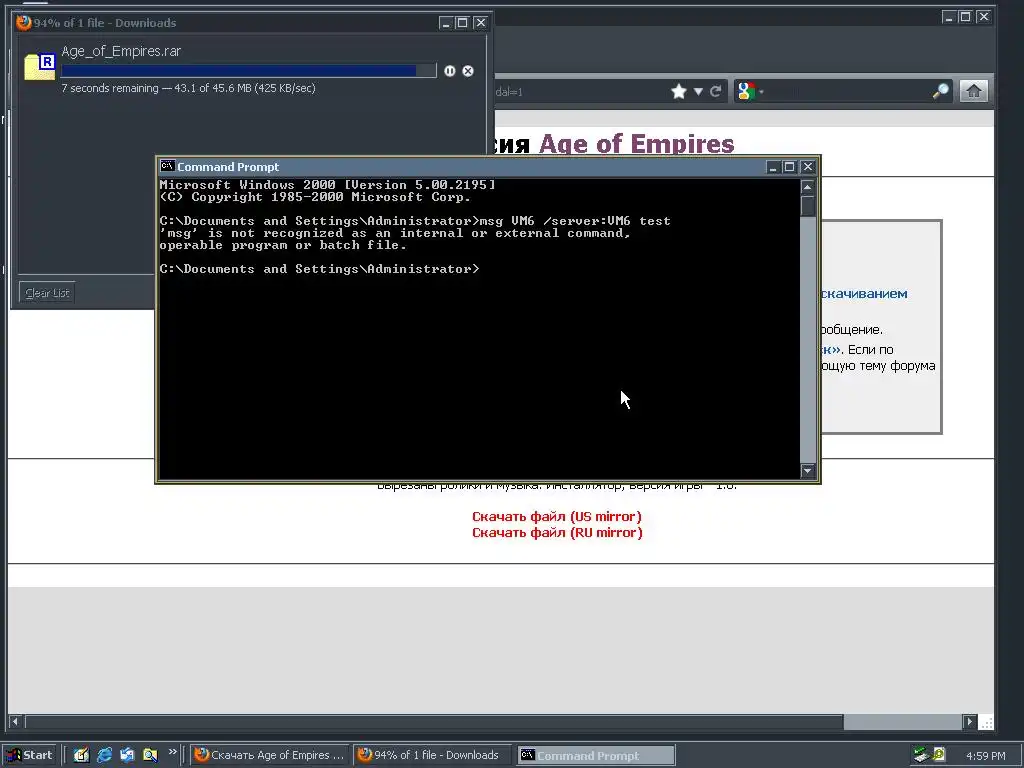Image resolution: width=1024 pixels, height=768 pixels.
Task: Open Command Prompt system menu icon
Action: click(x=167, y=167)
